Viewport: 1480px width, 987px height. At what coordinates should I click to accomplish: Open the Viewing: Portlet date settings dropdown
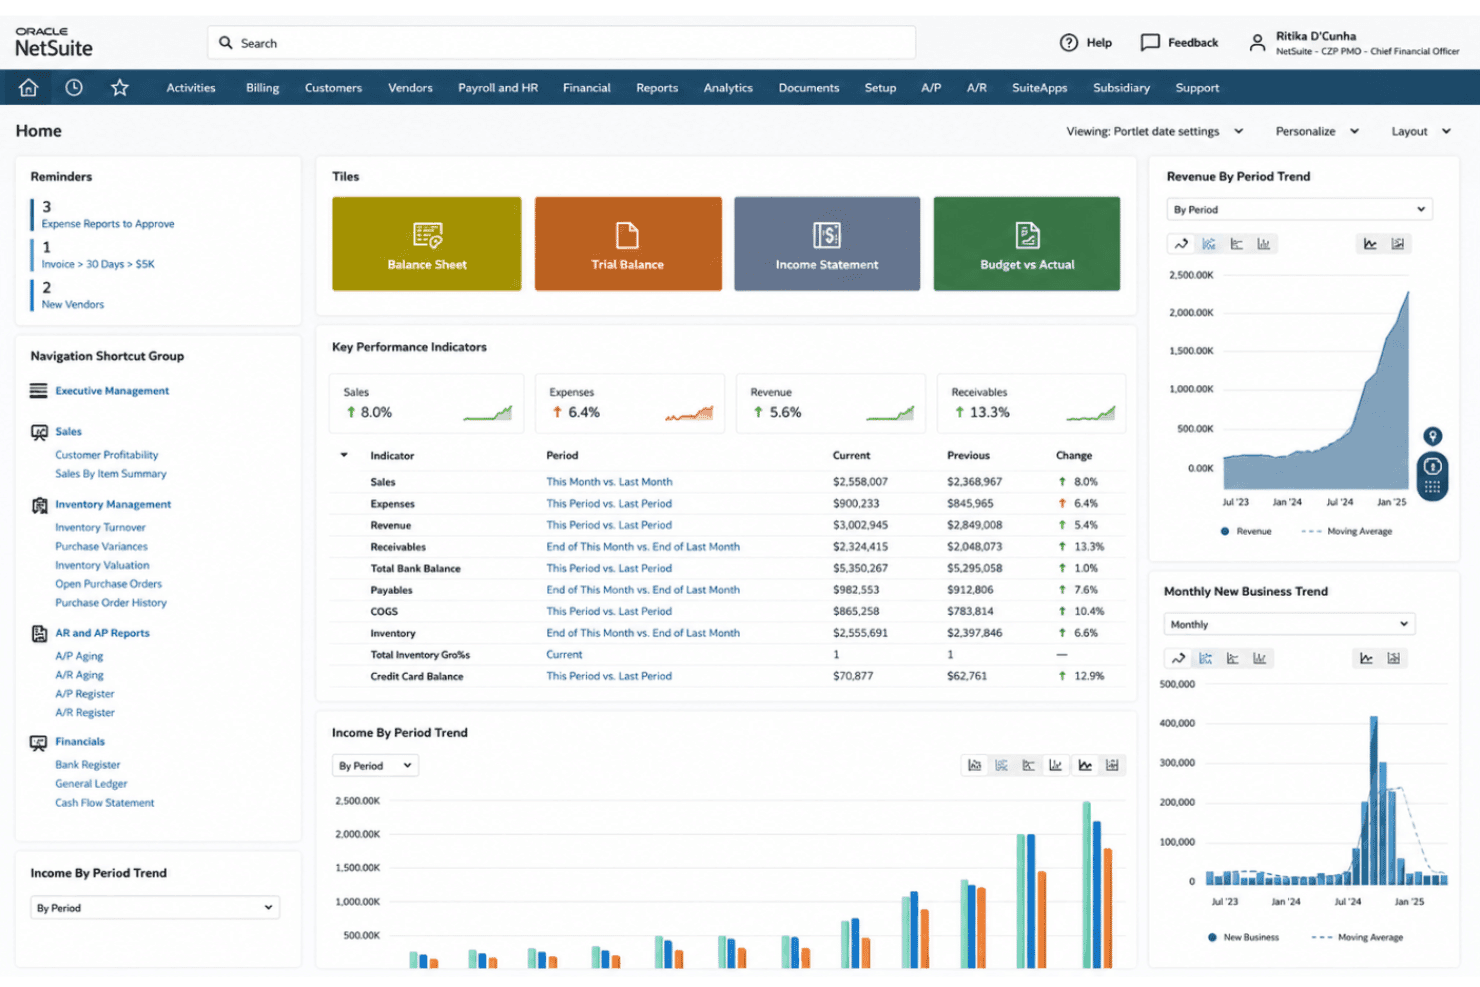tap(1155, 131)
